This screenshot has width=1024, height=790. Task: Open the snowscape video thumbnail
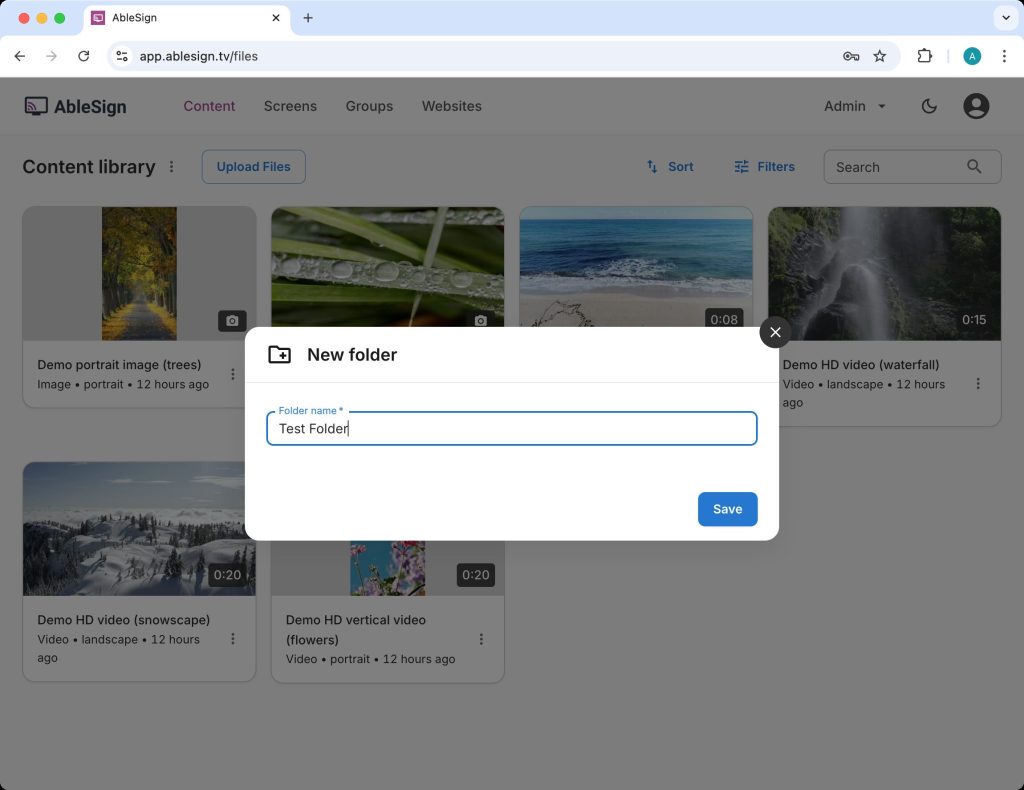pyautogui.click(x=139, y=529)
